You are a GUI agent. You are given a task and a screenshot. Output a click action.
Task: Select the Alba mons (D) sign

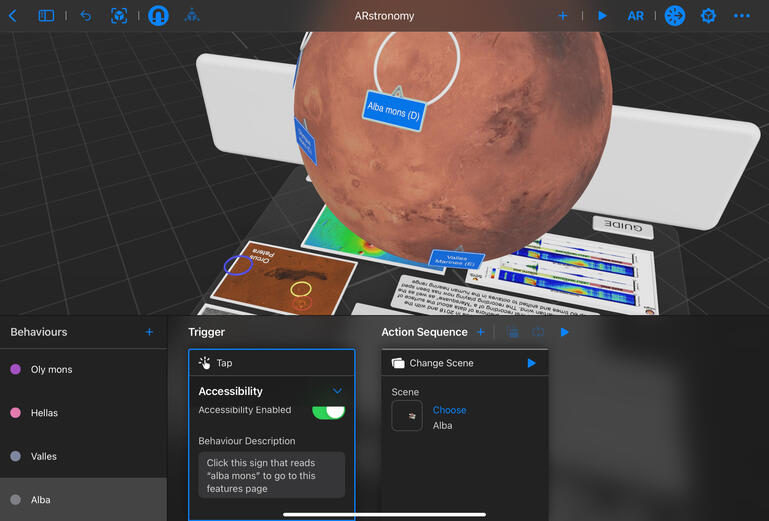coord(394,111)
